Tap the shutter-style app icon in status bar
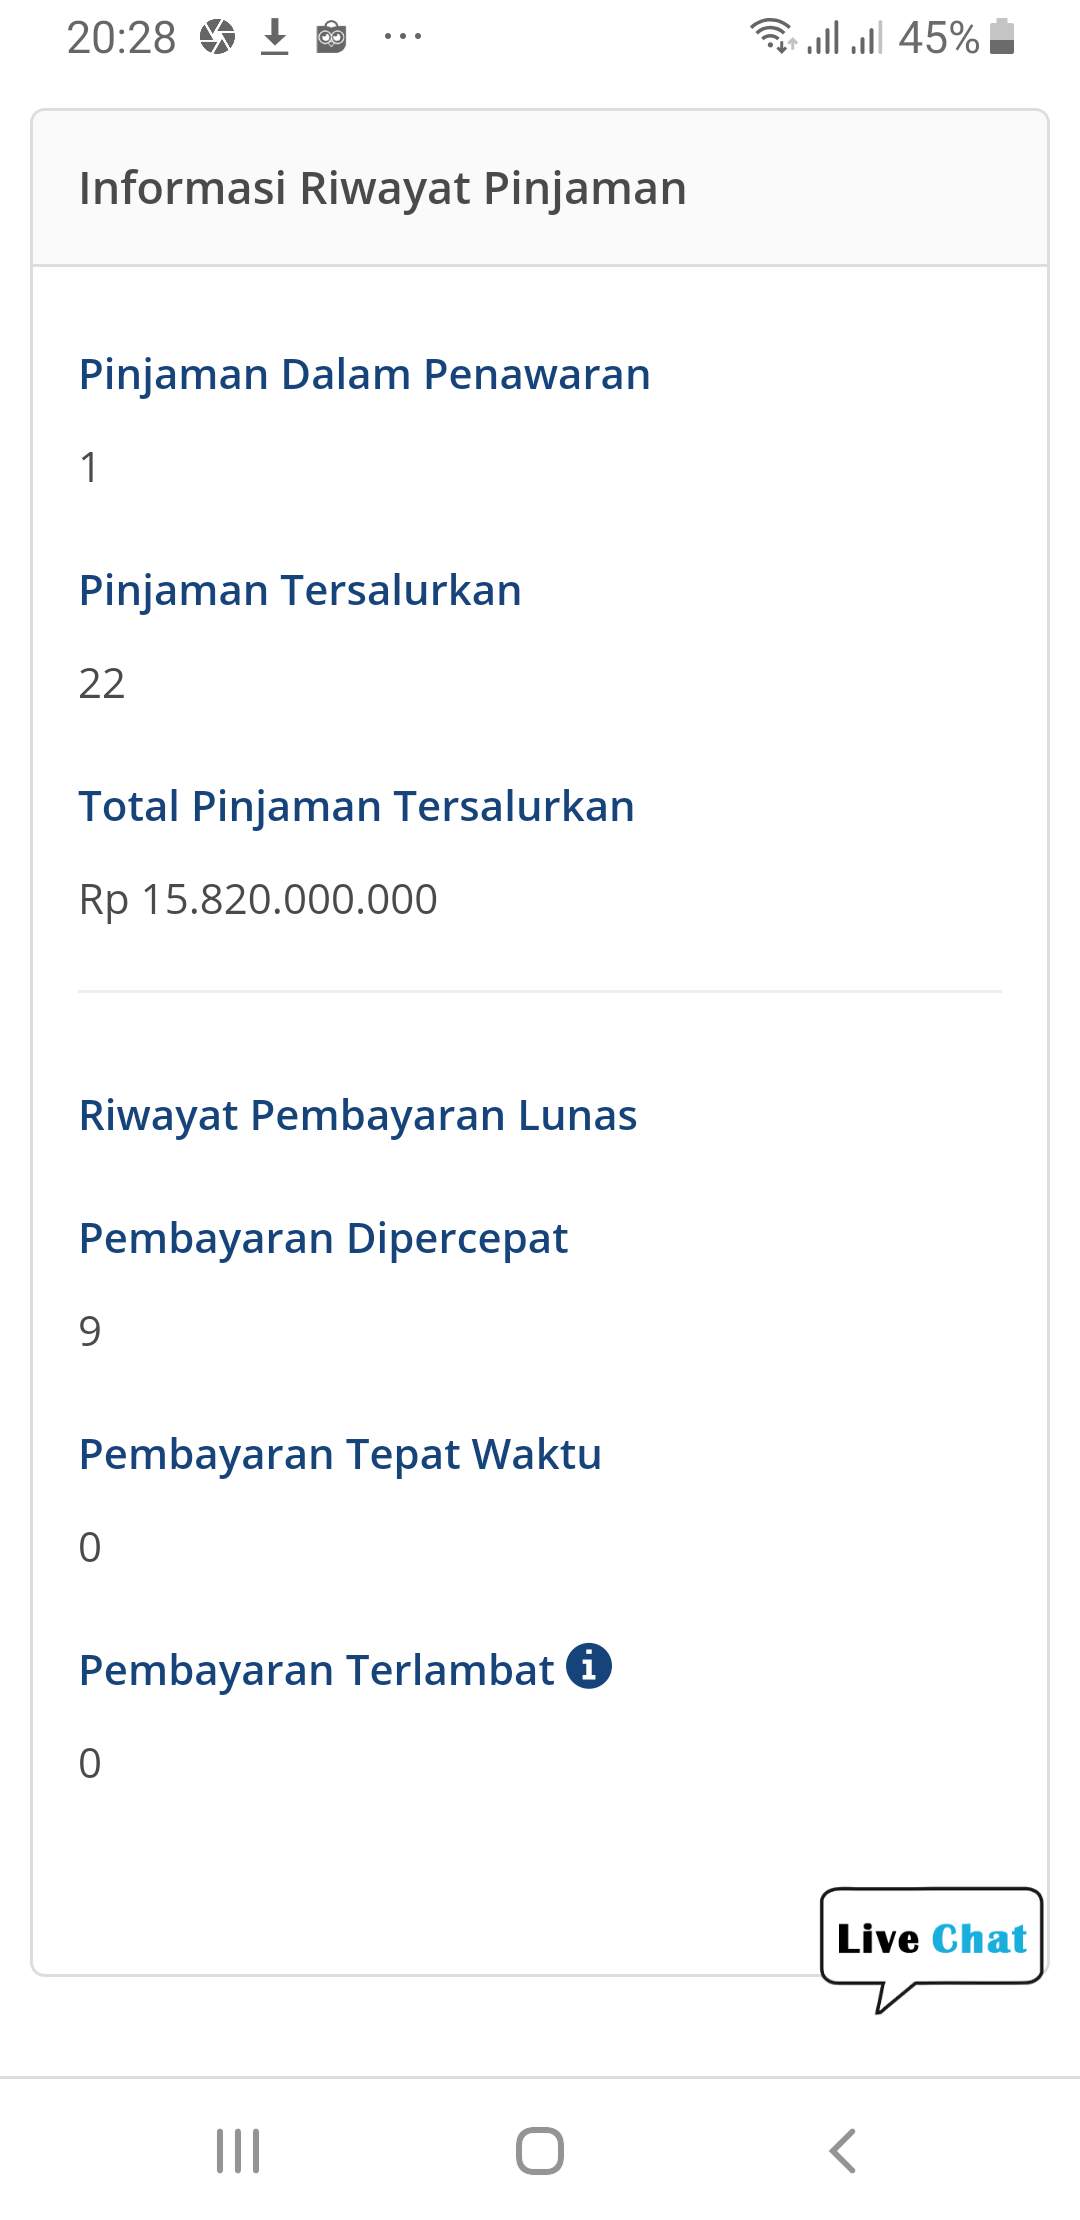The height and width of the screenshot is (2220, 1080). click(x=216, y=36)
